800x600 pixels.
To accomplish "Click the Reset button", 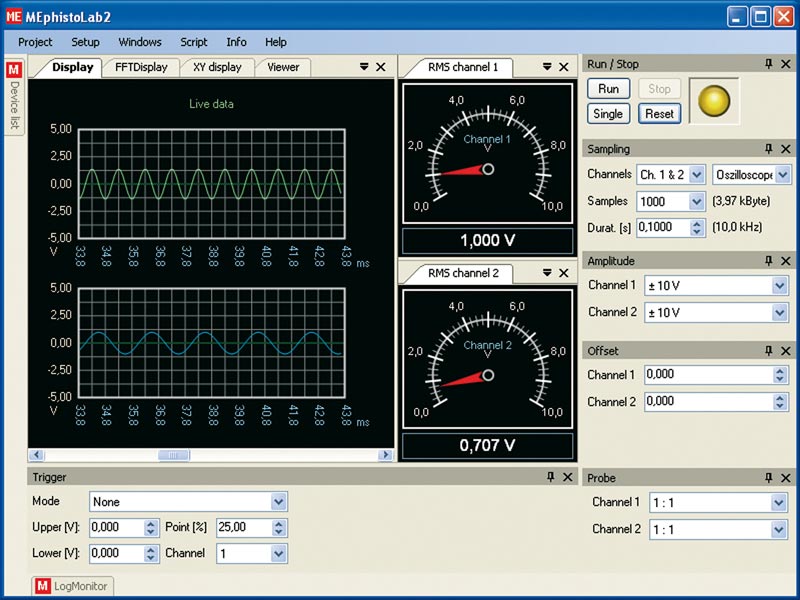I will tap(659, 114).
